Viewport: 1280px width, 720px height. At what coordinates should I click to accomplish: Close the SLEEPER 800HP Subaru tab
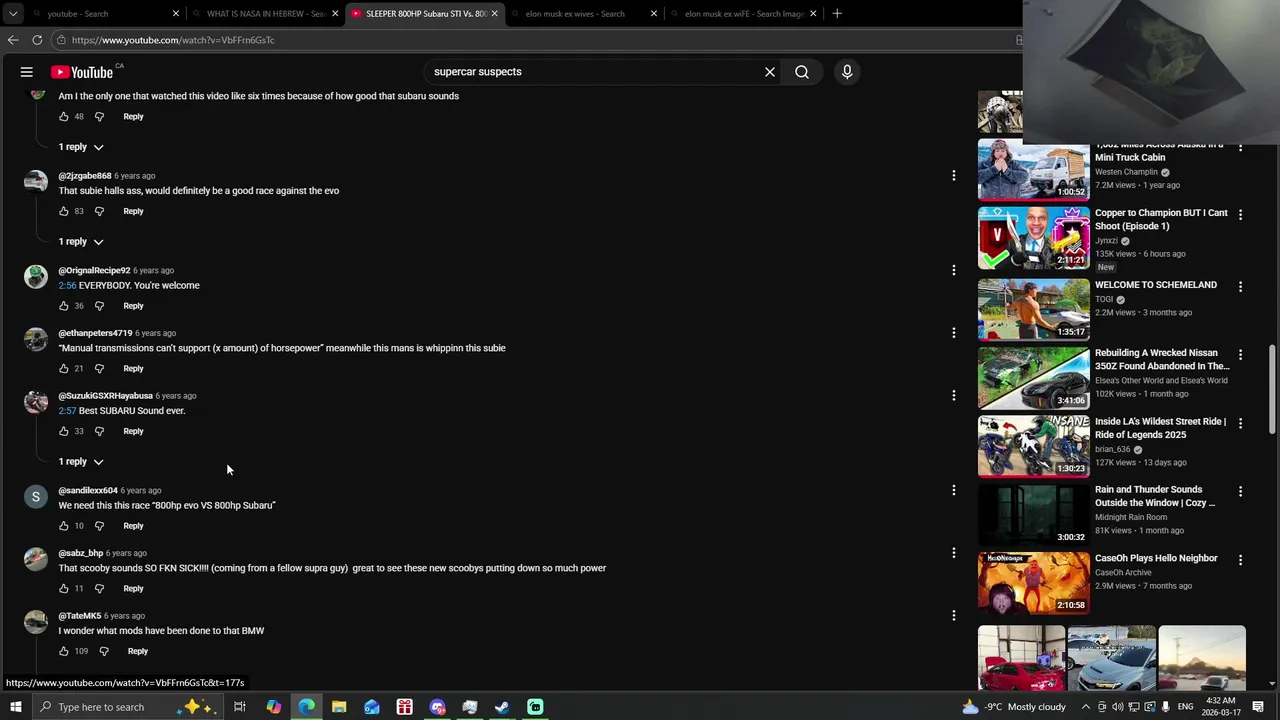click(x=494, y=14)
